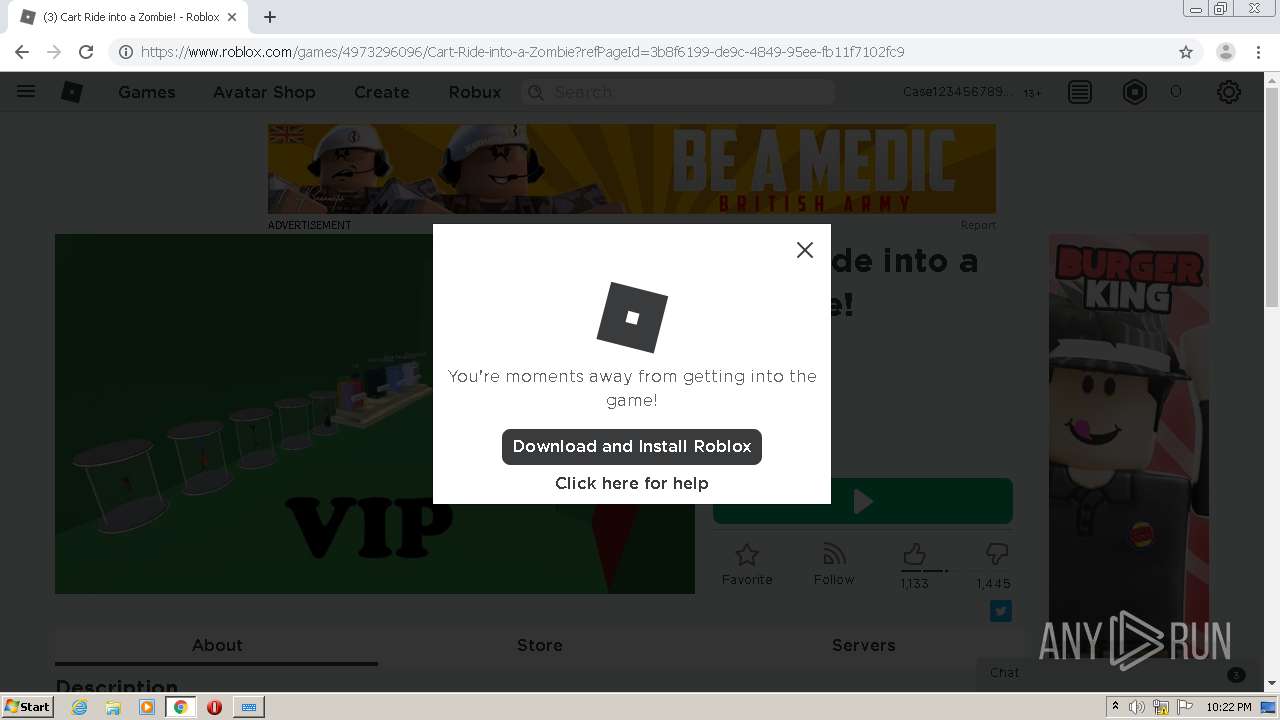The width and height of the screenshot is (1280, 720).
Task: Close the Cart Ride into a Zombie tab
Action: click(x=232, y=17)
